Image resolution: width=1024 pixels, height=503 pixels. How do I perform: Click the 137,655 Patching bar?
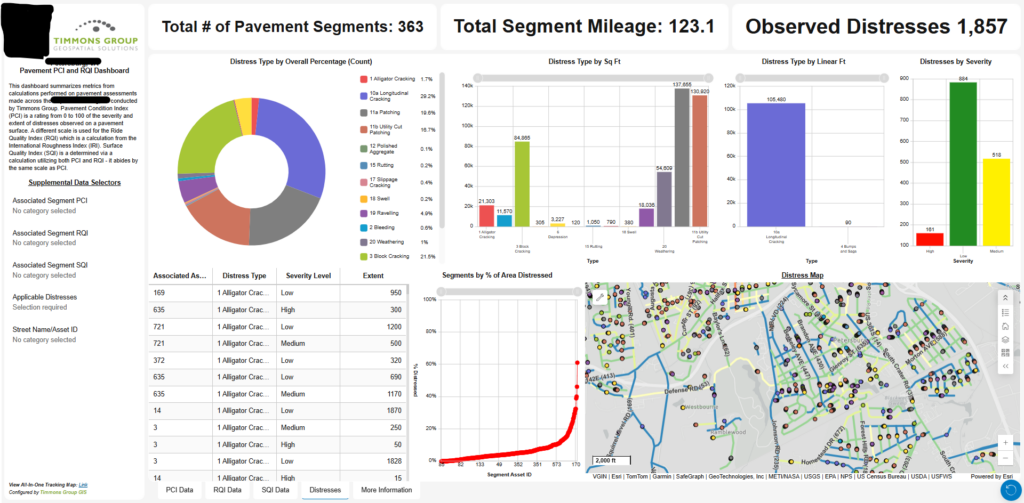tap(682, 157)
